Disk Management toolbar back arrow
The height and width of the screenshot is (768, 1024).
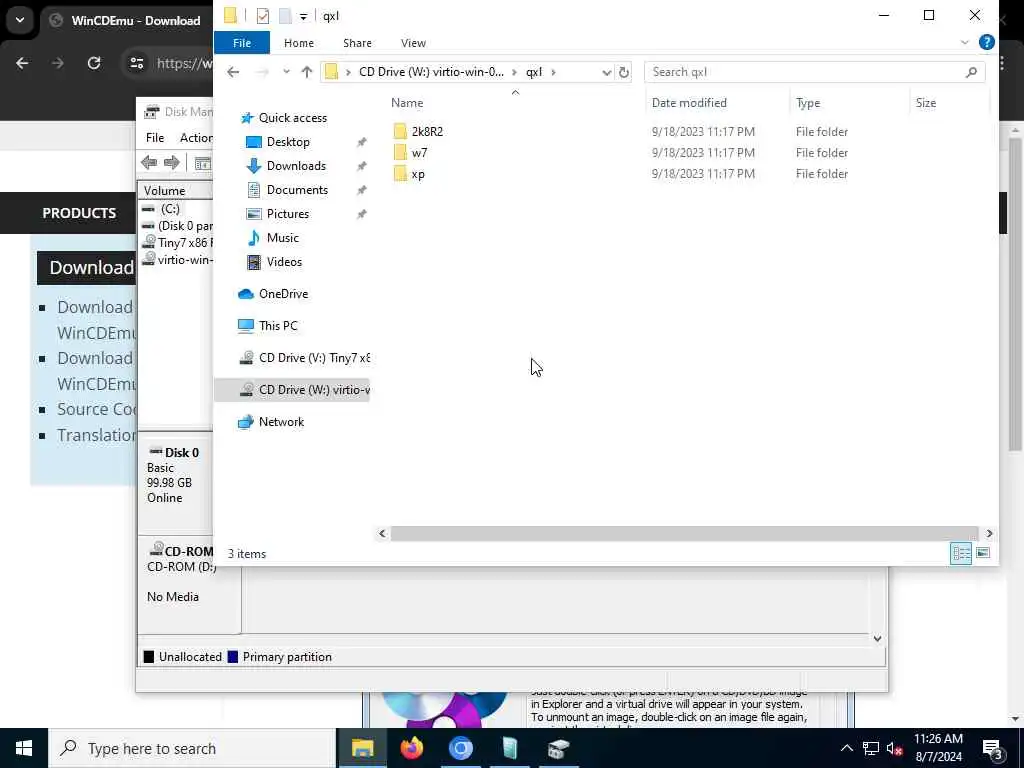coord(149,163)
